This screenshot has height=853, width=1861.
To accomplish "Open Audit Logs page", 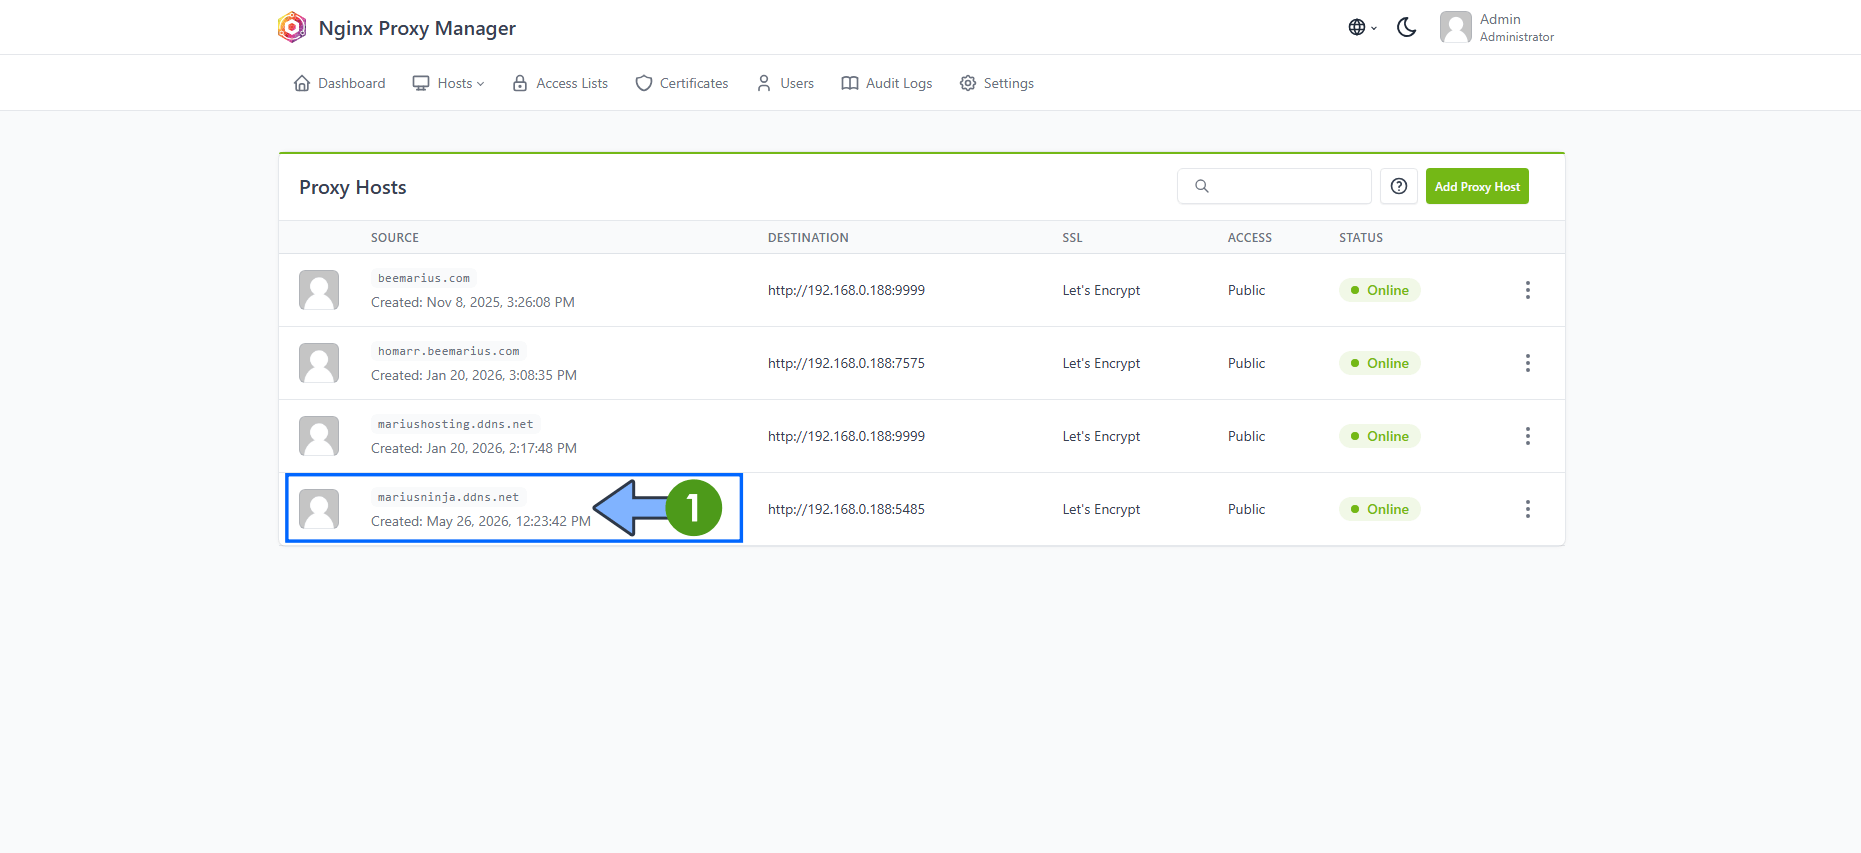I will coord(887,83).
